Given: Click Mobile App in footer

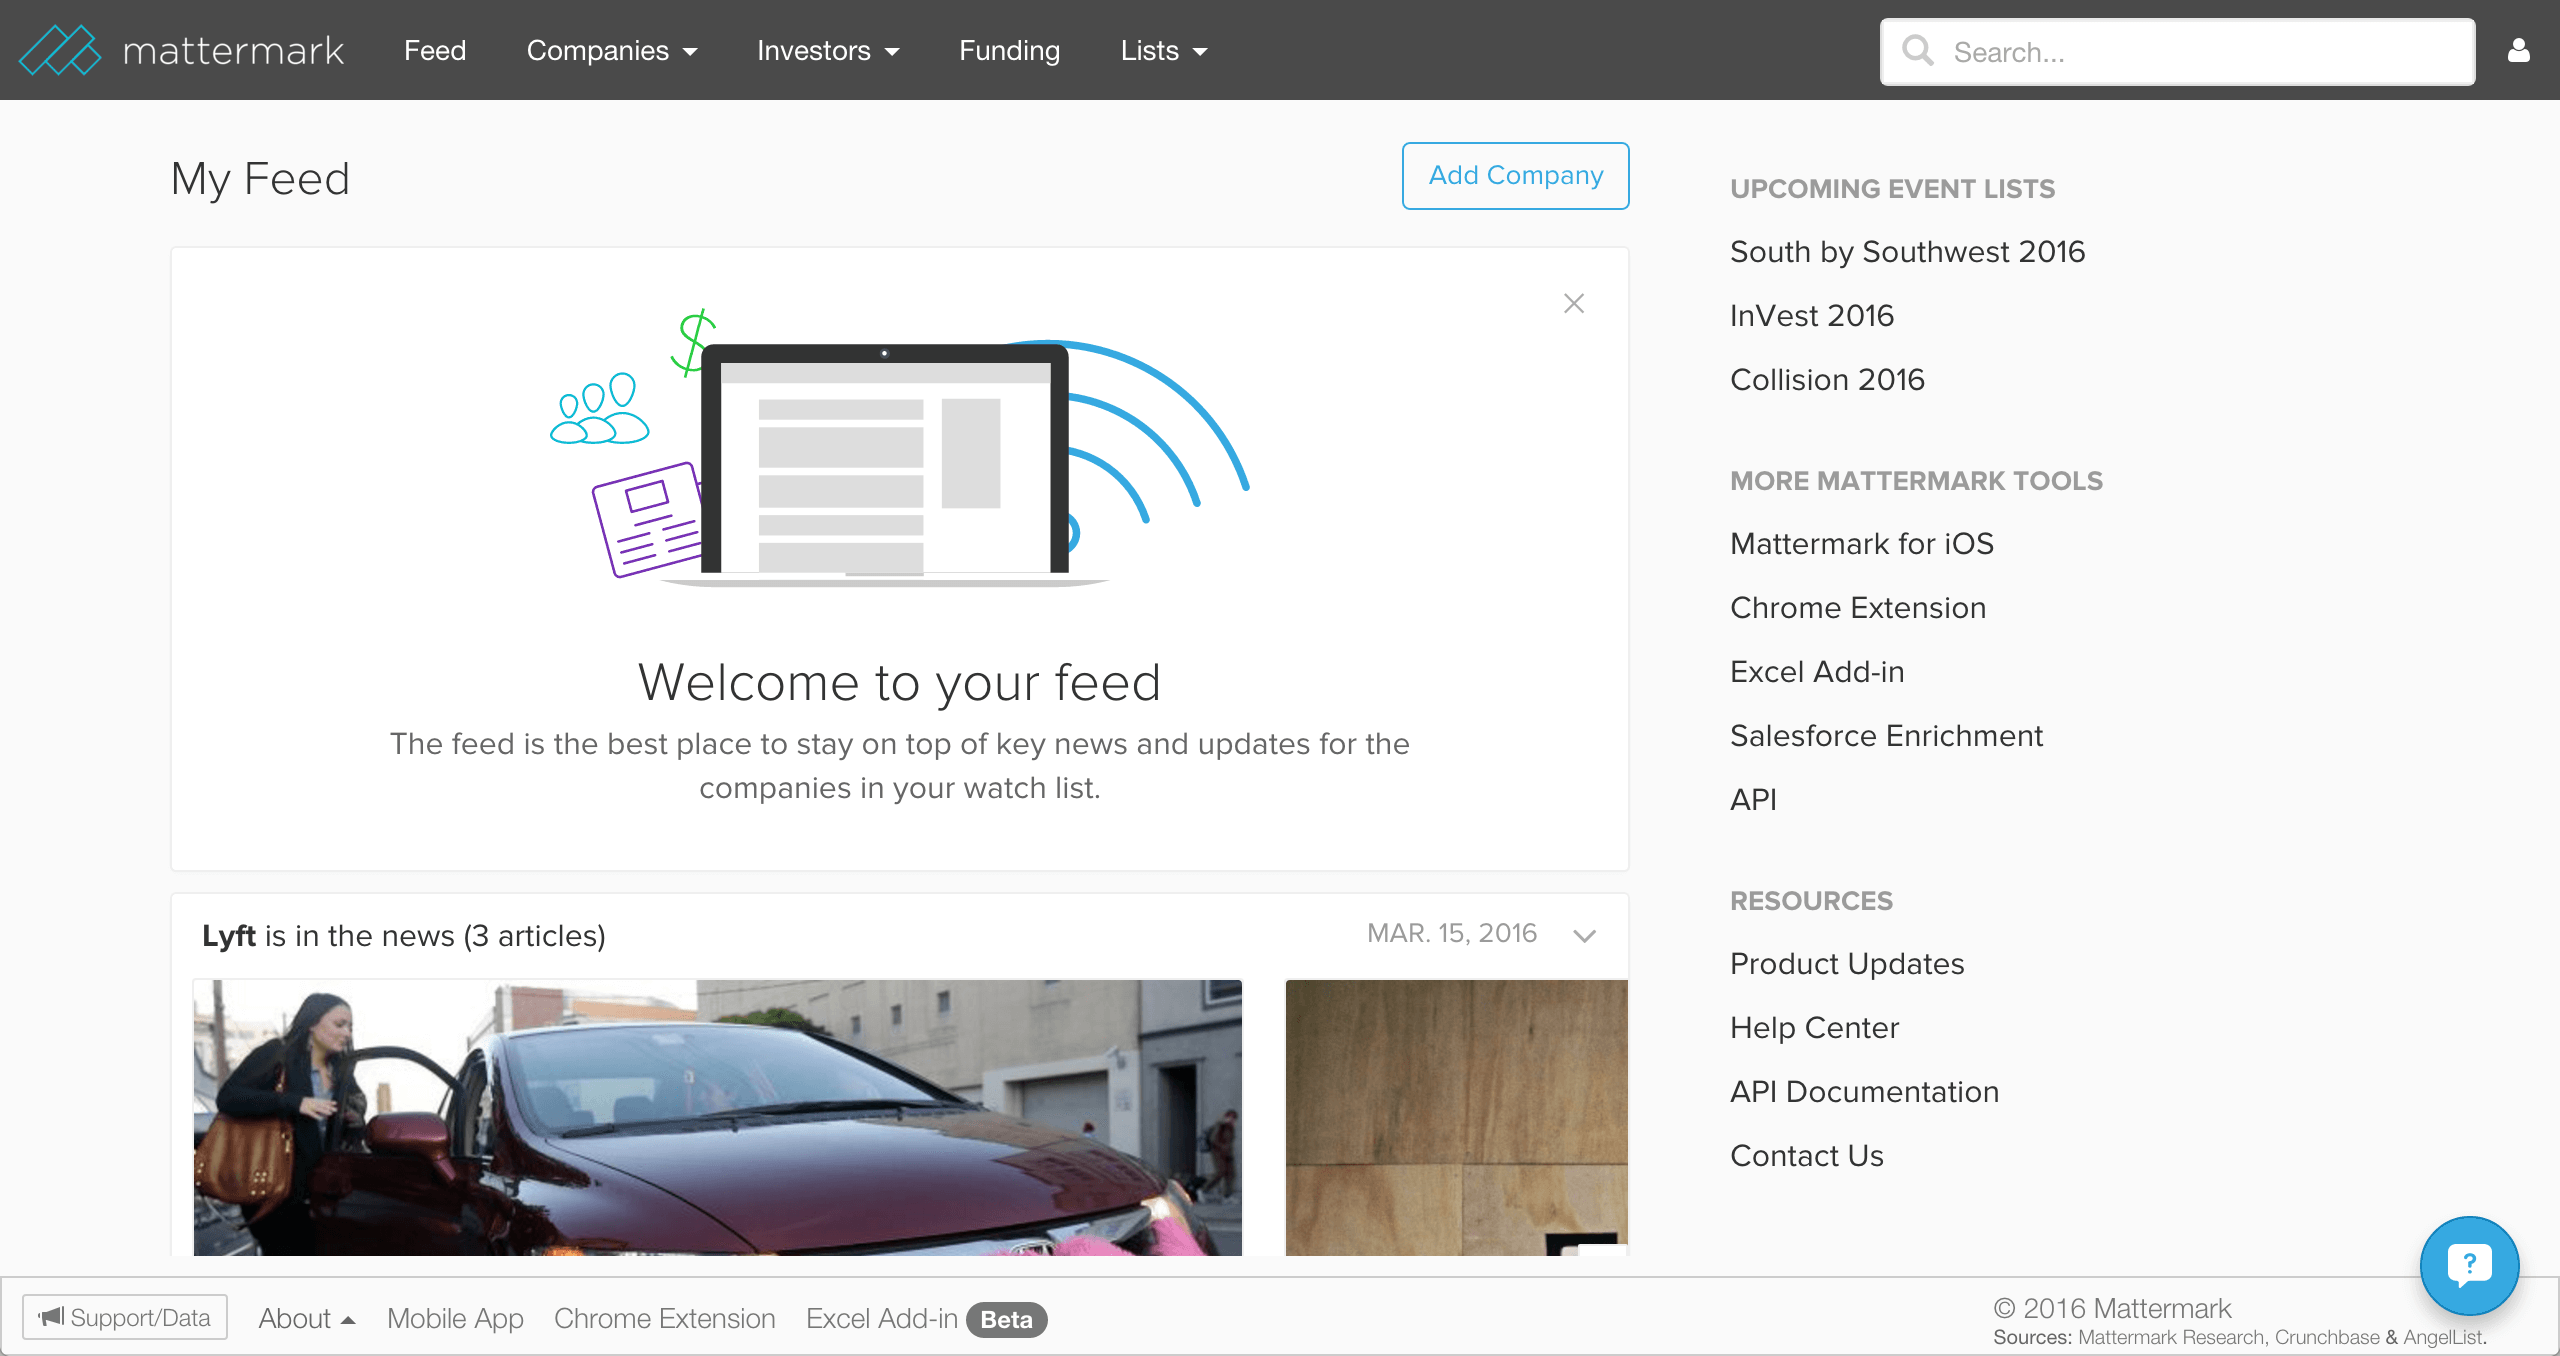Looking at the screenshot, I should point(455,1318).
